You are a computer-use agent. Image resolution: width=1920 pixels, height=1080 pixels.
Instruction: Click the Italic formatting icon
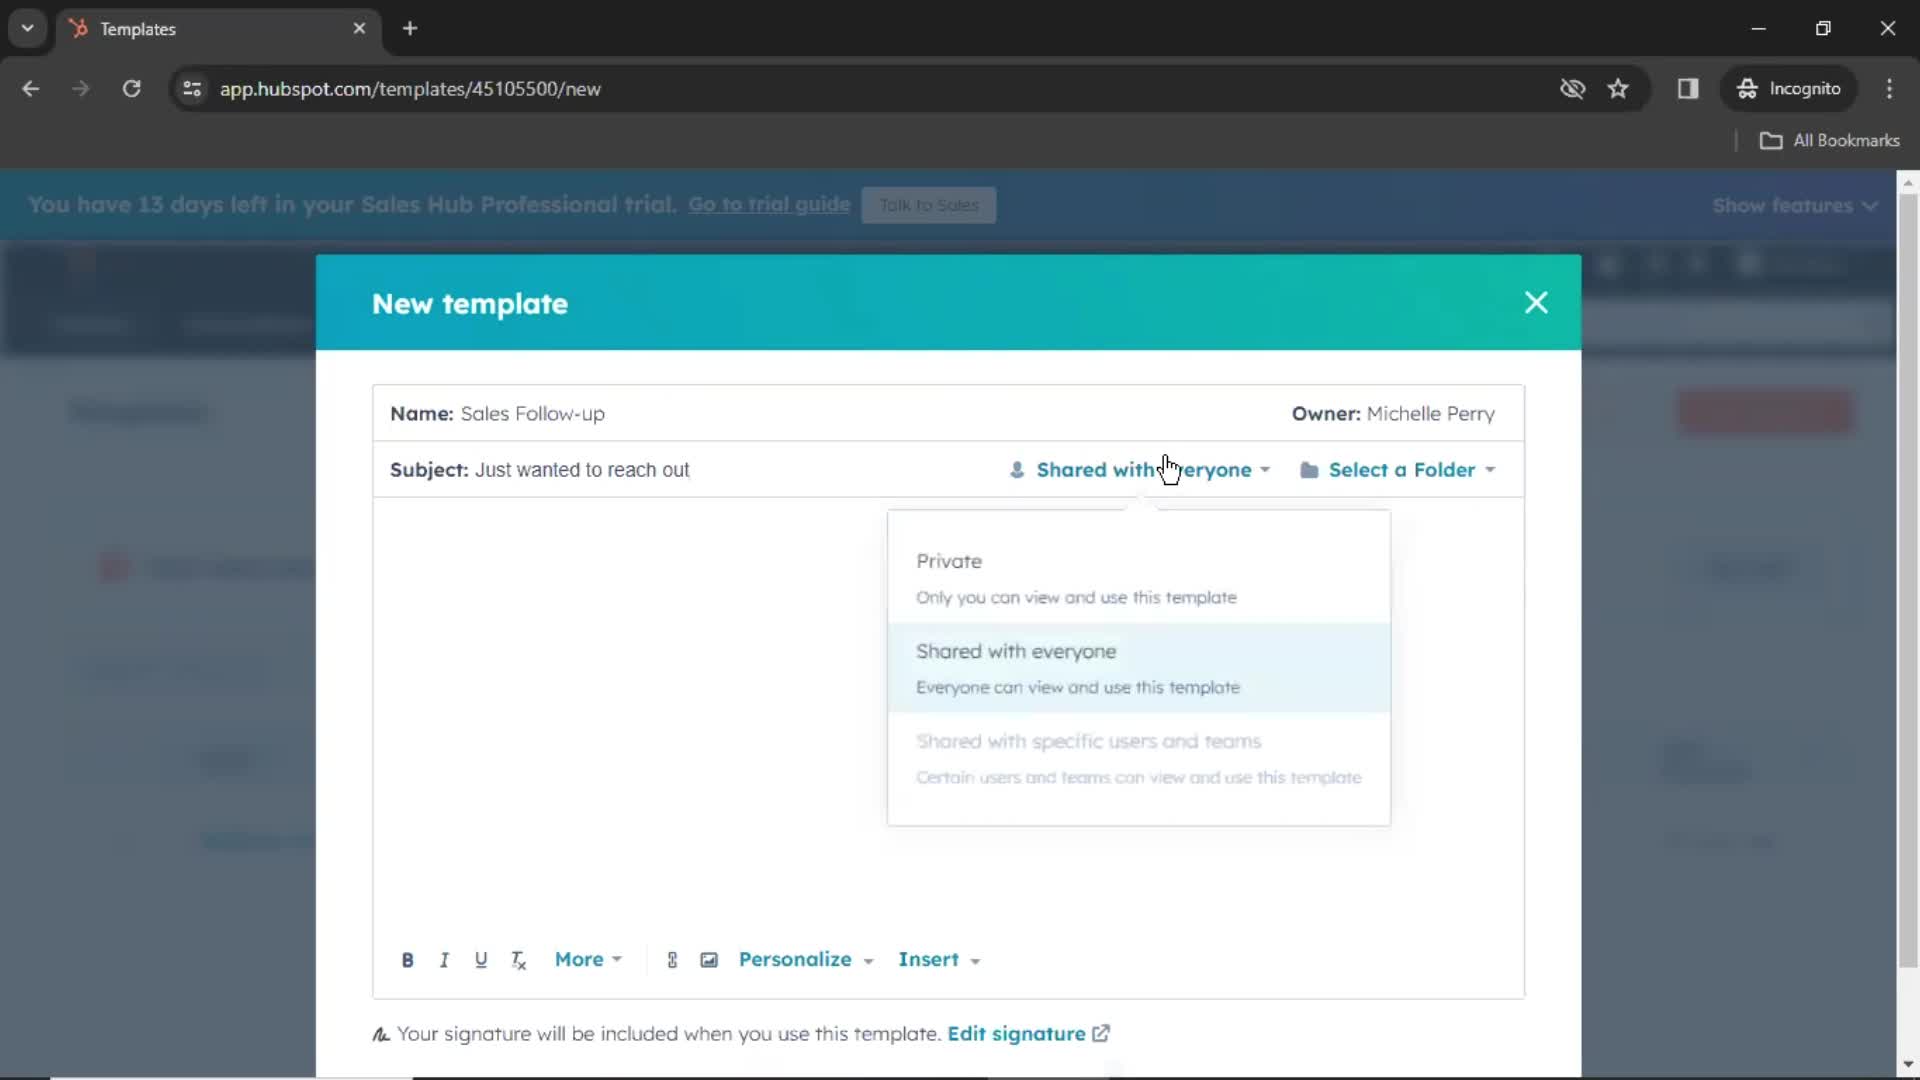(444, 959)
